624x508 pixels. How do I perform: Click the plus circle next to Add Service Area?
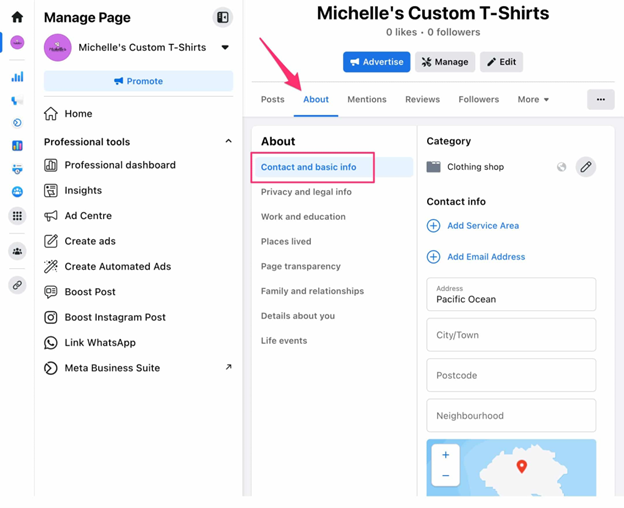tap(433, 226)
